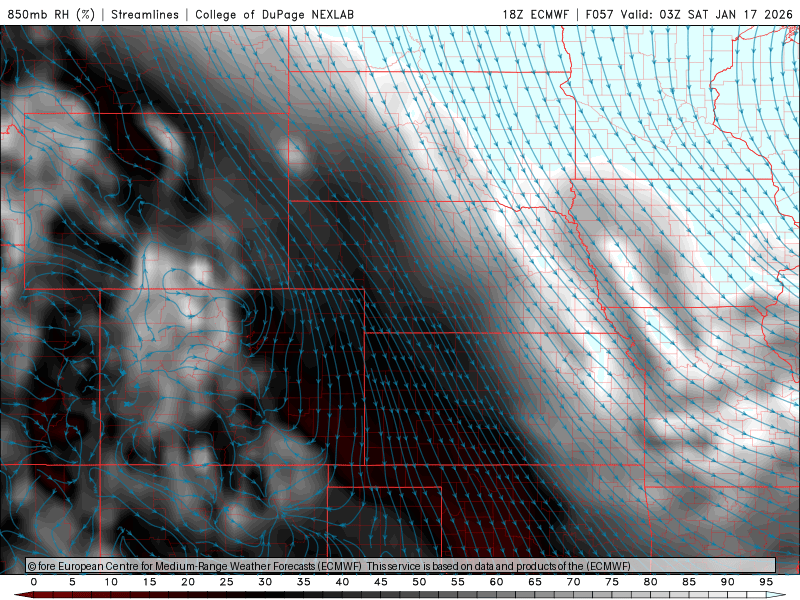800x600 pixels.
Task: Click the "850mb RH (%)" title label
Action: pos(51,14)
